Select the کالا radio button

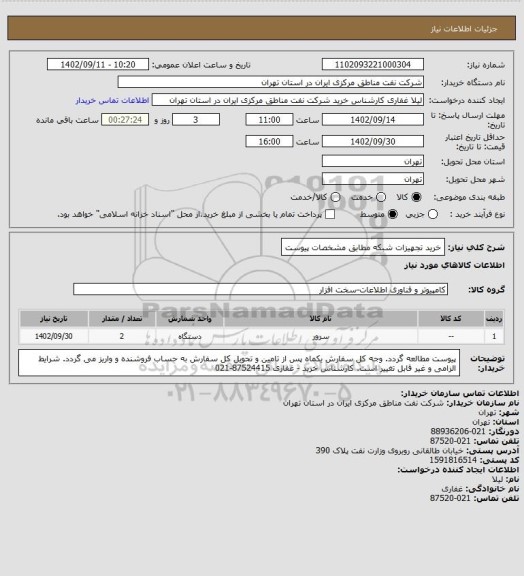[x=416, y=197]
